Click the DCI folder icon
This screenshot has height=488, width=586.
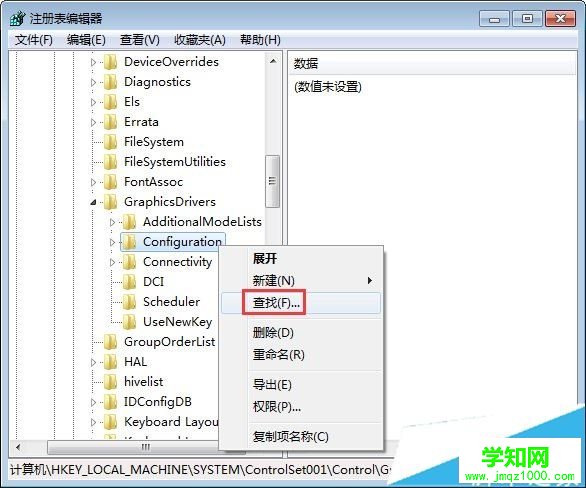[x=130, y=282]
